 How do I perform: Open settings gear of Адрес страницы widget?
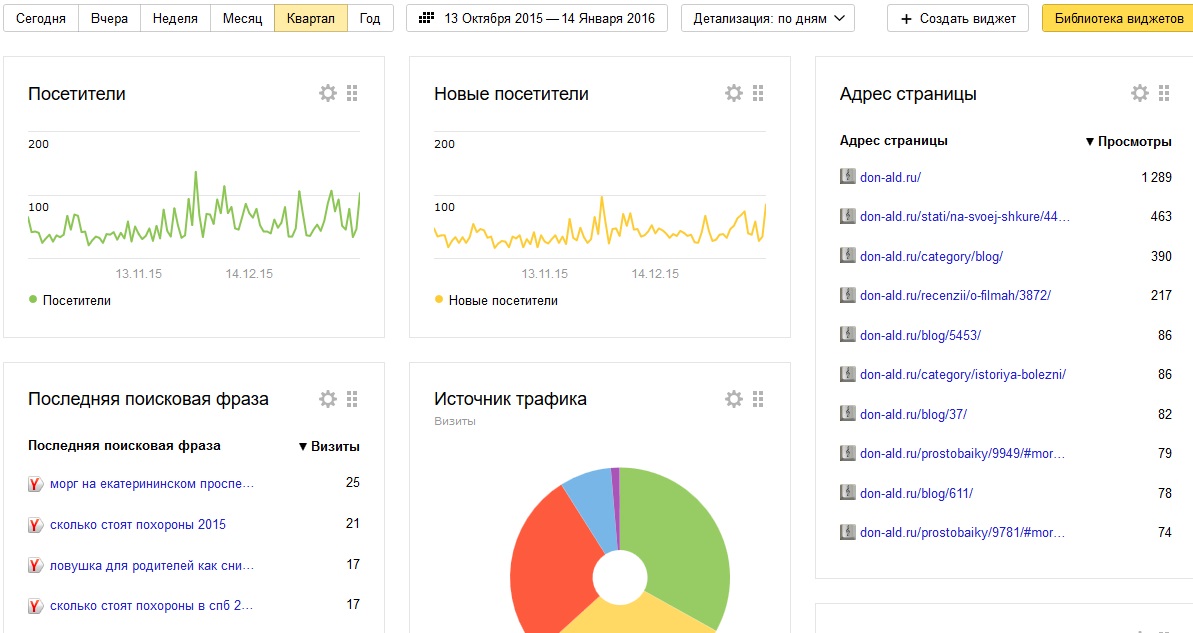pos(1140,94)
